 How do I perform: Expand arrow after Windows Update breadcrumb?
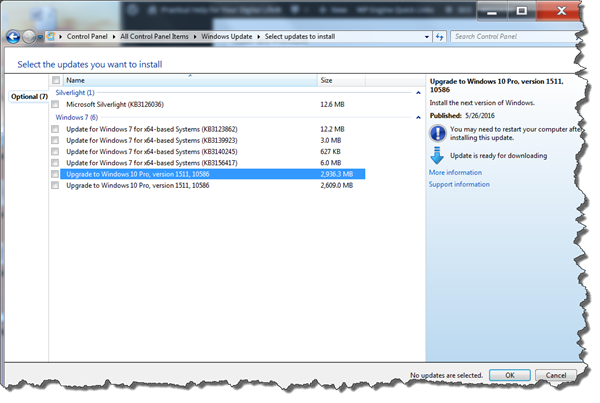click(x=258, y=37)
